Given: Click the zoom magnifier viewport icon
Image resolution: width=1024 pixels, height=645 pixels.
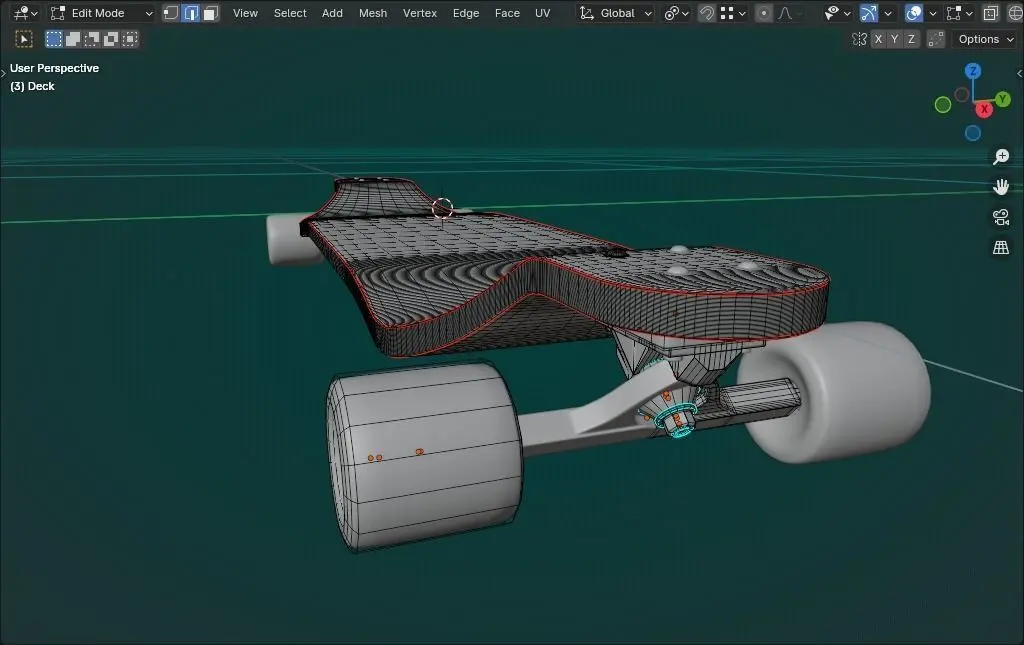Looking at the screenshot, I should pos(1000,157).
